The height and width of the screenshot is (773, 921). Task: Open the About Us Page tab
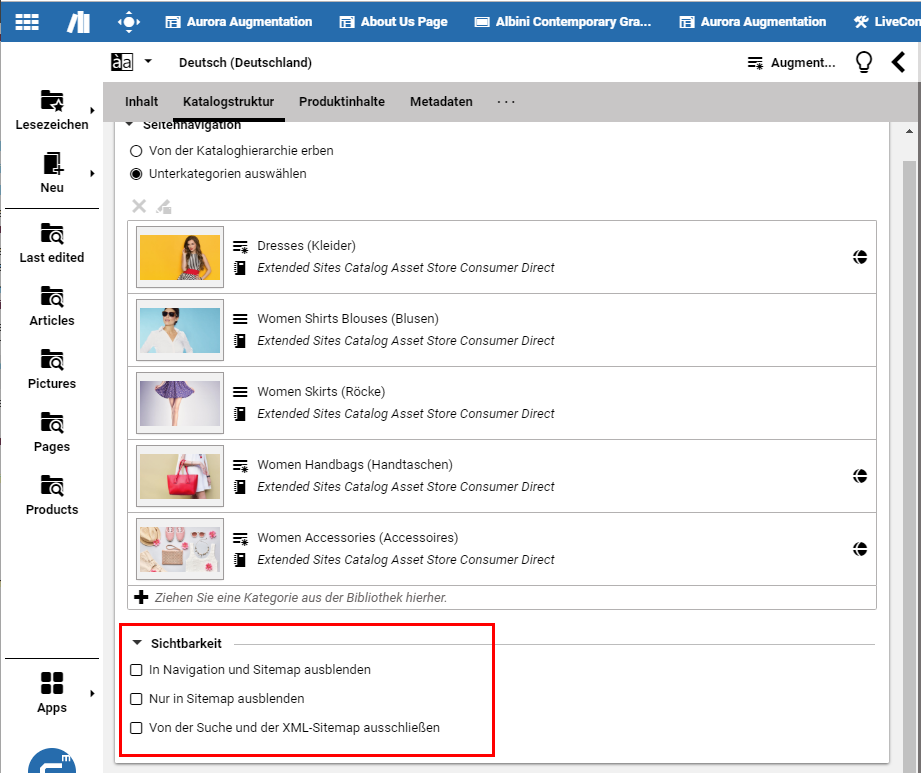(x=393, y=22)
